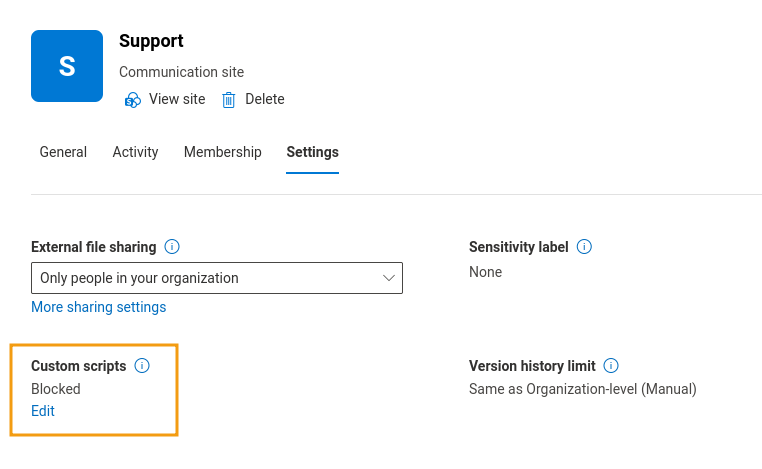The height and width of the screenshot is (469, 762).
Task: Click the Custom scripts info icon
Action: pos(142,366)
